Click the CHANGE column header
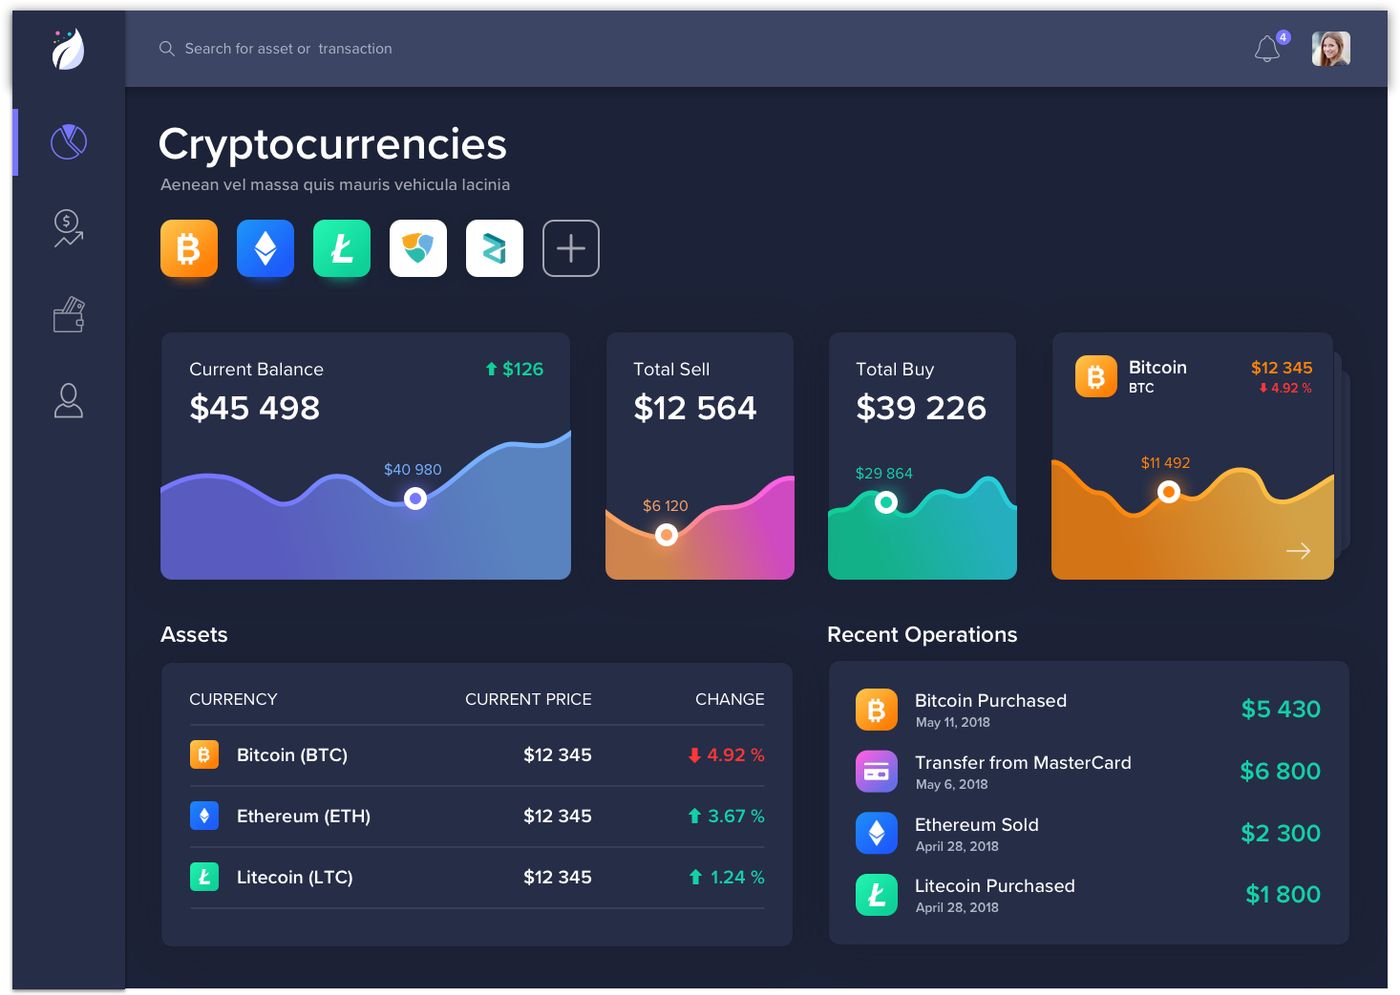This screenshot has height=995, width=1400. click(x=730, y=699)
